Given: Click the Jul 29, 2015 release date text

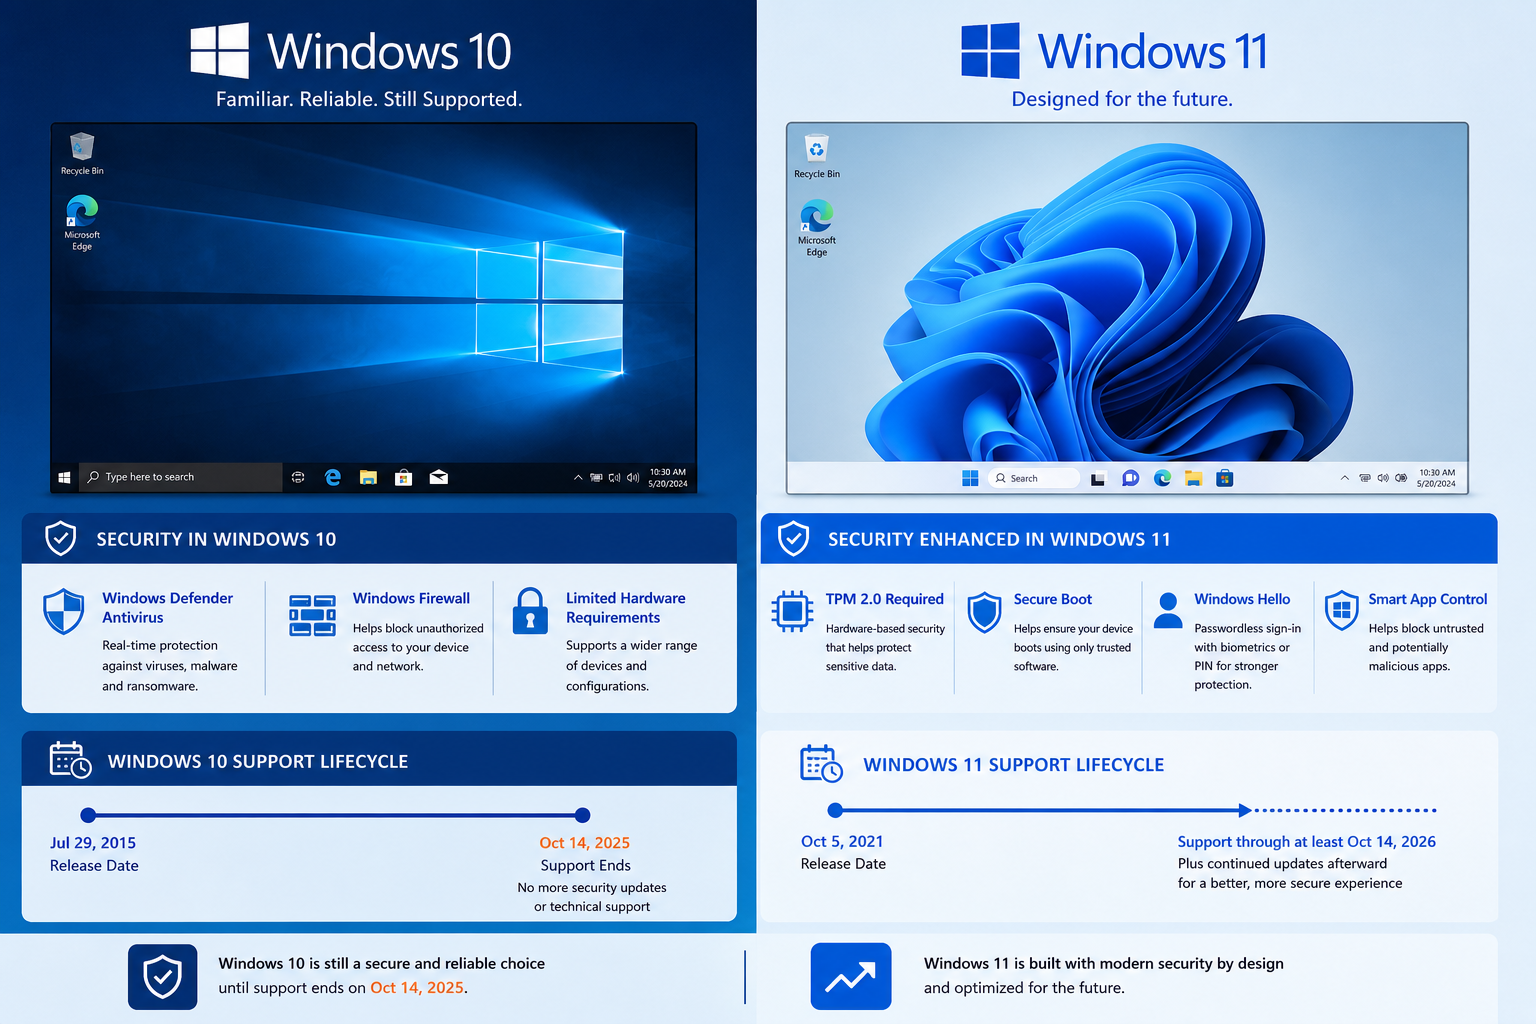Looking at the screenshot, I should (x=93, y=843).
